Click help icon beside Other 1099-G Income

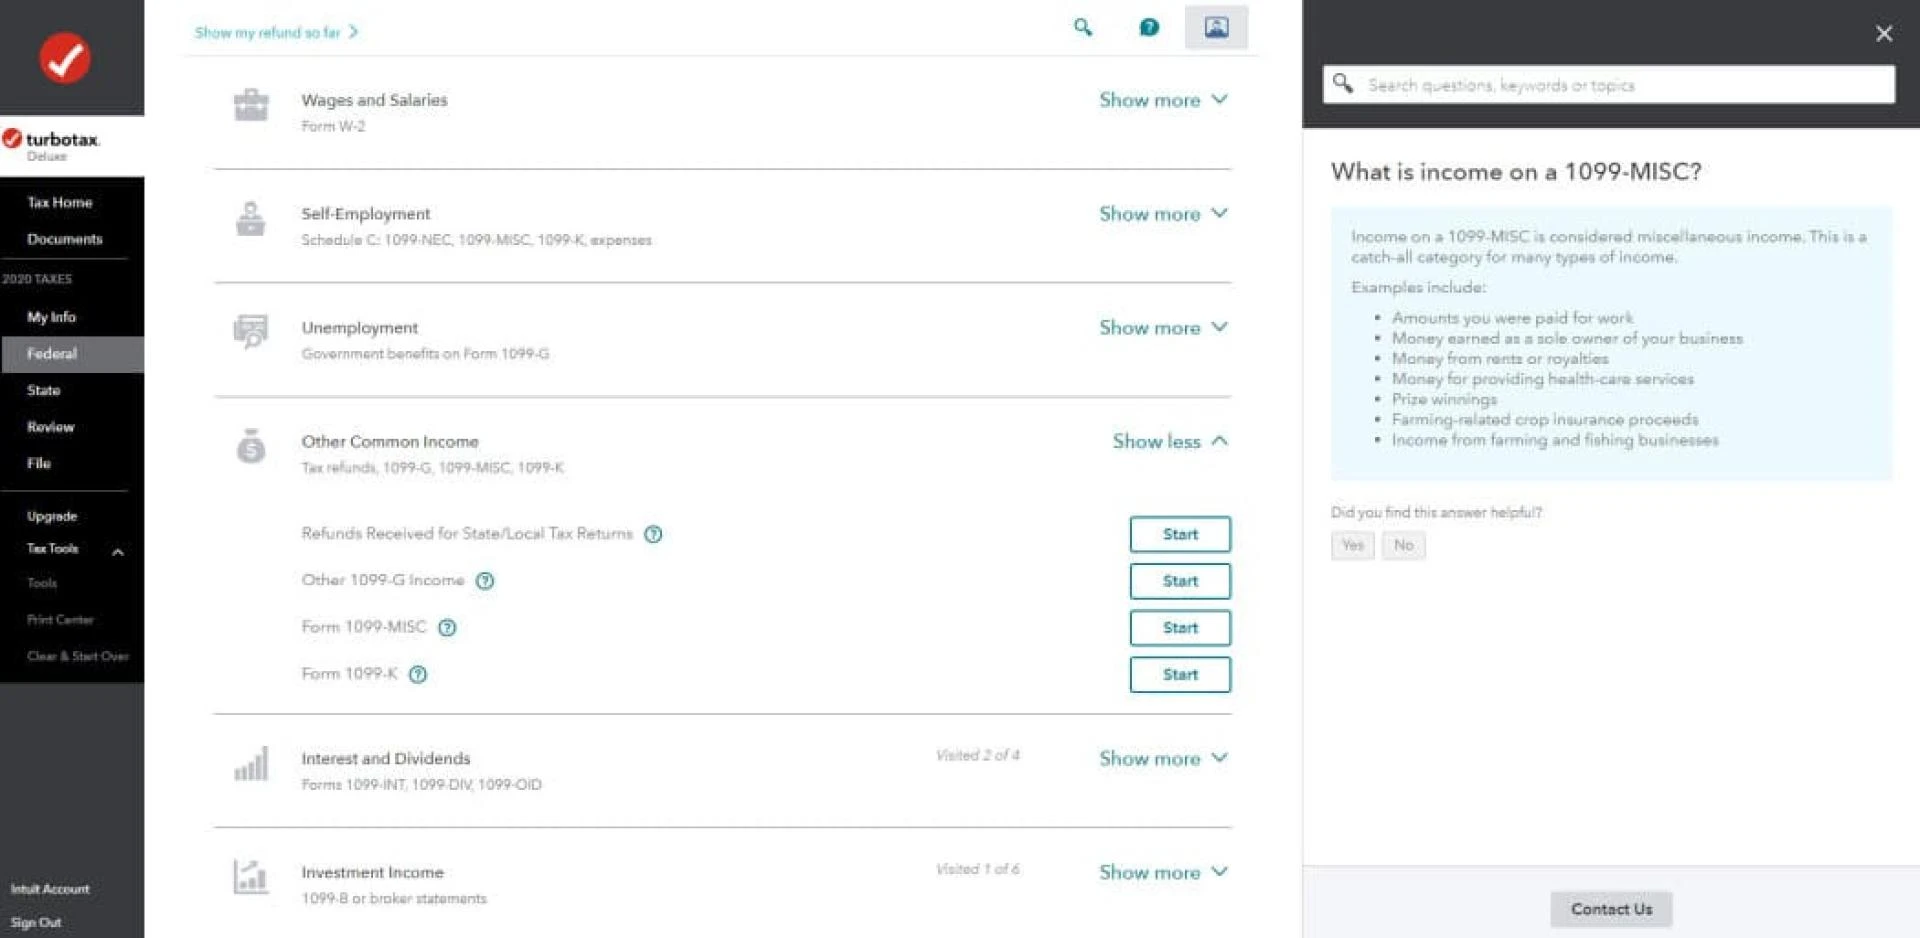click(x=485, y=581)
